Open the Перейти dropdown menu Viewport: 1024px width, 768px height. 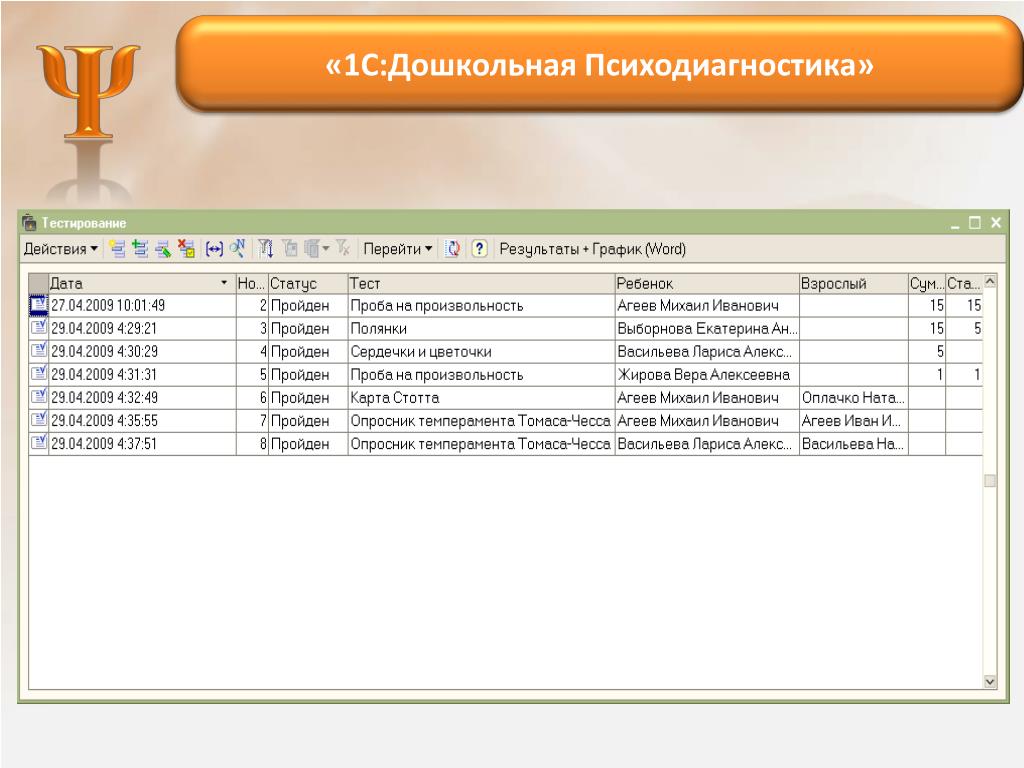click(x=398, y=249)
